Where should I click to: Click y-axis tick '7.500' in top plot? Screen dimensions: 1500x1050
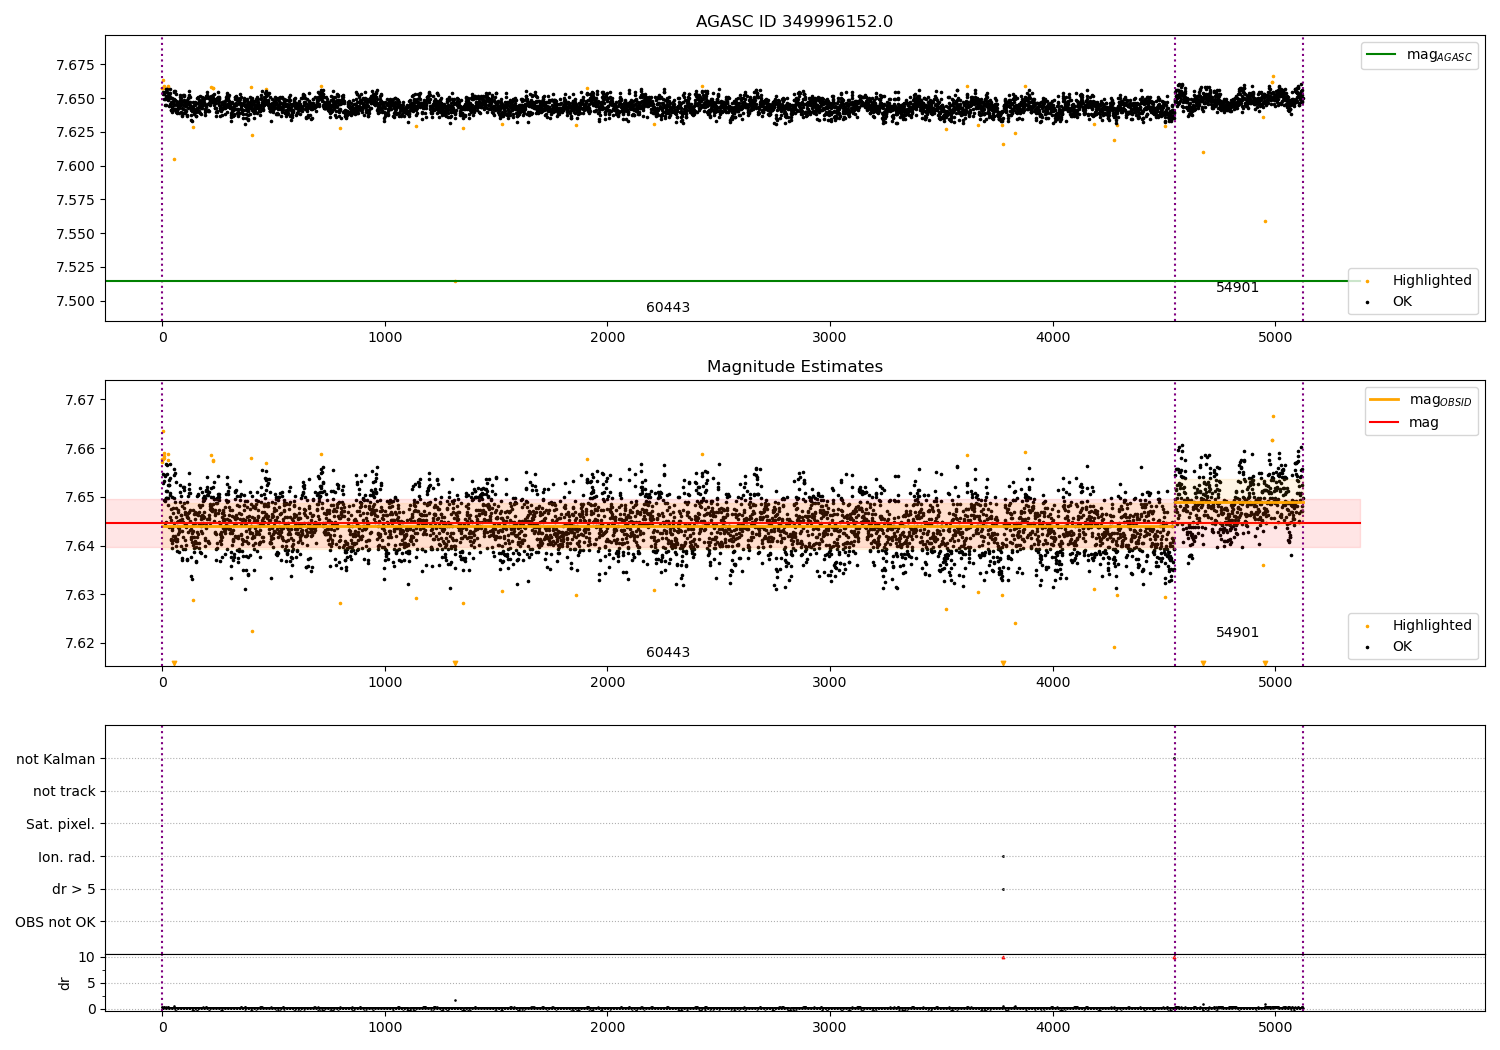pos(76,301)
